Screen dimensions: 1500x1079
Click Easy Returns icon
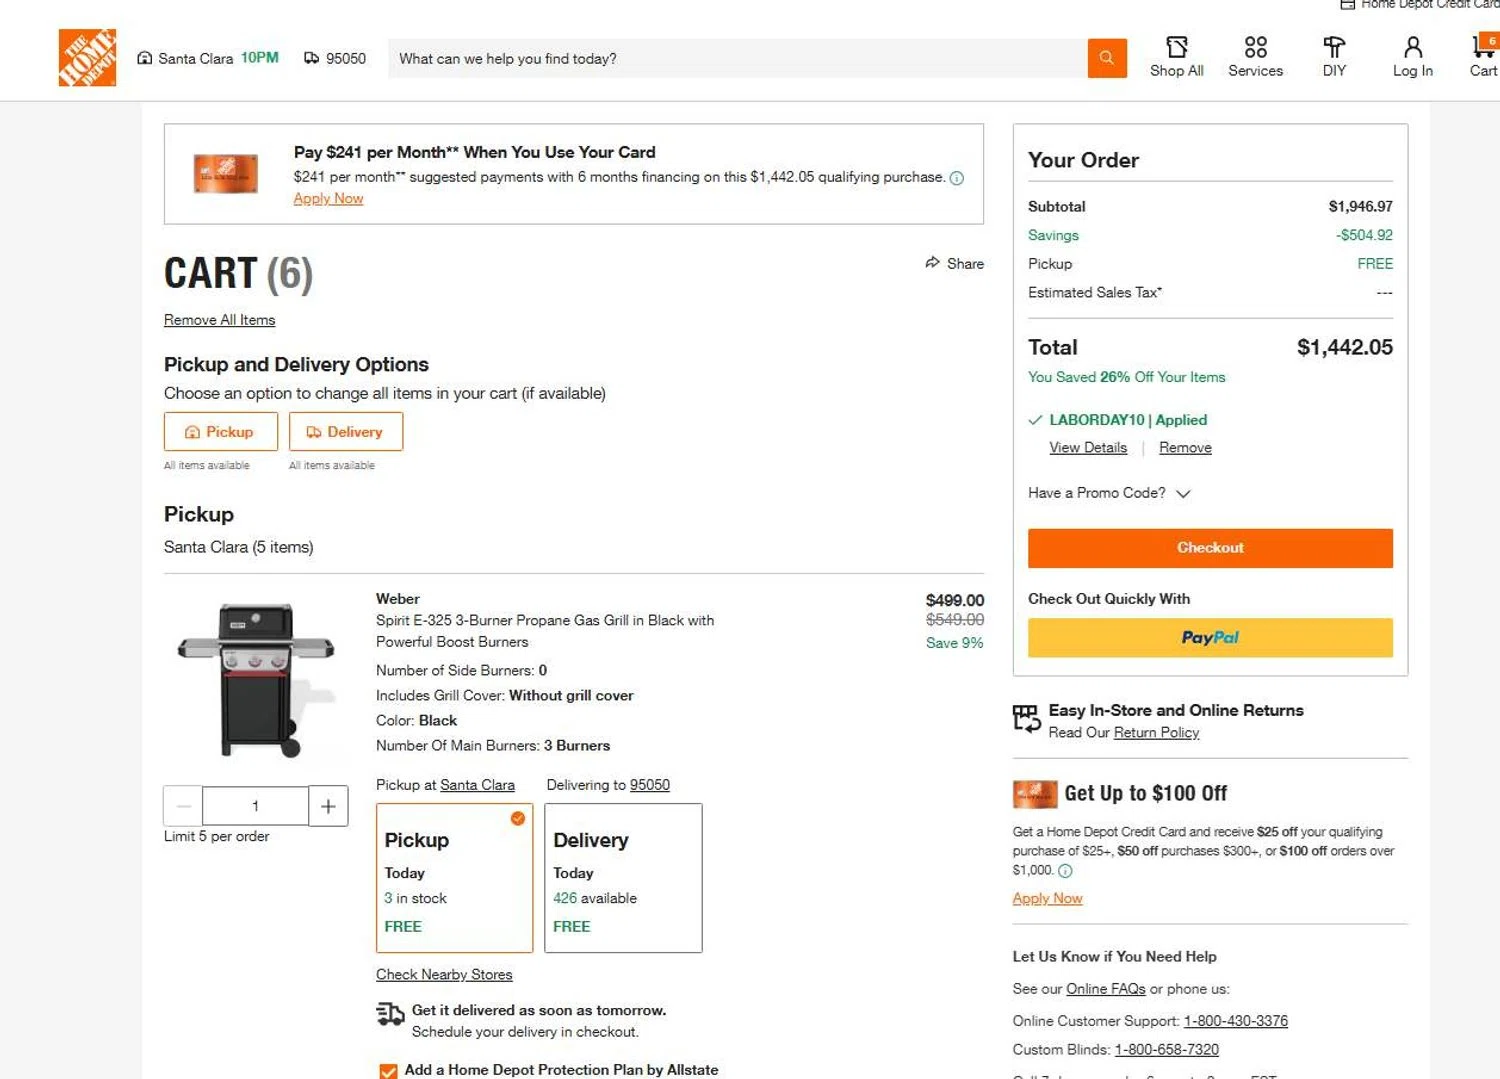pyautogui.click(x=1026, y=718)
